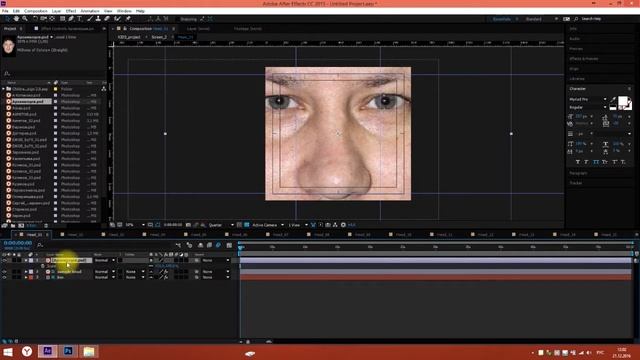
Task: Open the Effects & Presets panel
Action: pos(584,59)
